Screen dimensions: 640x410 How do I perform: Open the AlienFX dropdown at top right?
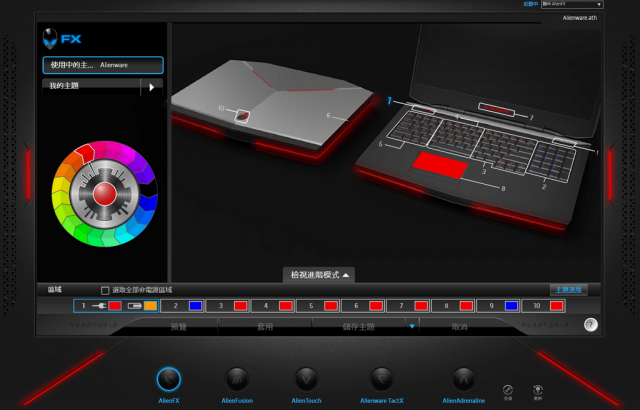point(572,4)
